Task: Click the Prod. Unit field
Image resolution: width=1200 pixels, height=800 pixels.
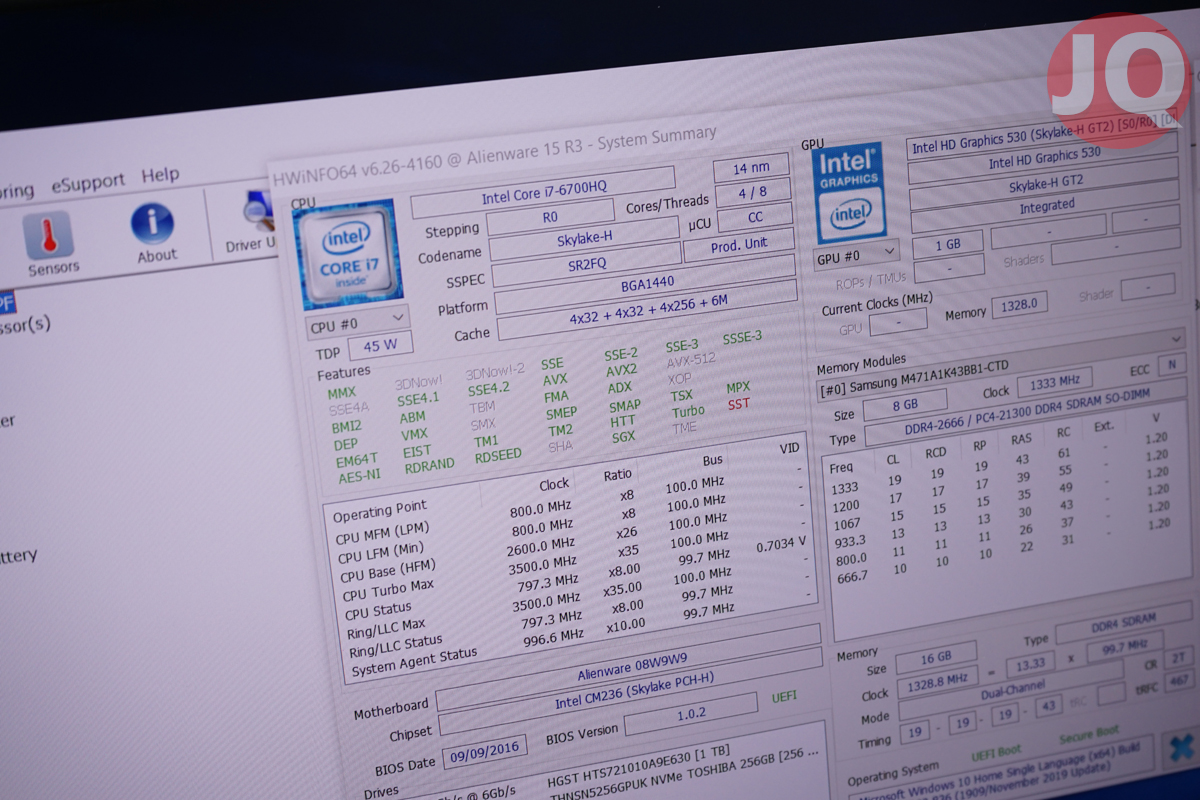Action: coord(740,244)
